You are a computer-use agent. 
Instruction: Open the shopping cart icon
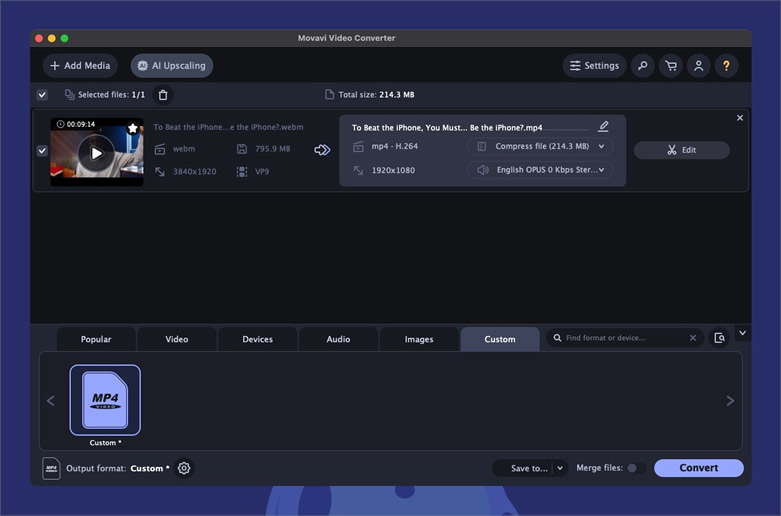pyautogui.click(x=671, y=66)
